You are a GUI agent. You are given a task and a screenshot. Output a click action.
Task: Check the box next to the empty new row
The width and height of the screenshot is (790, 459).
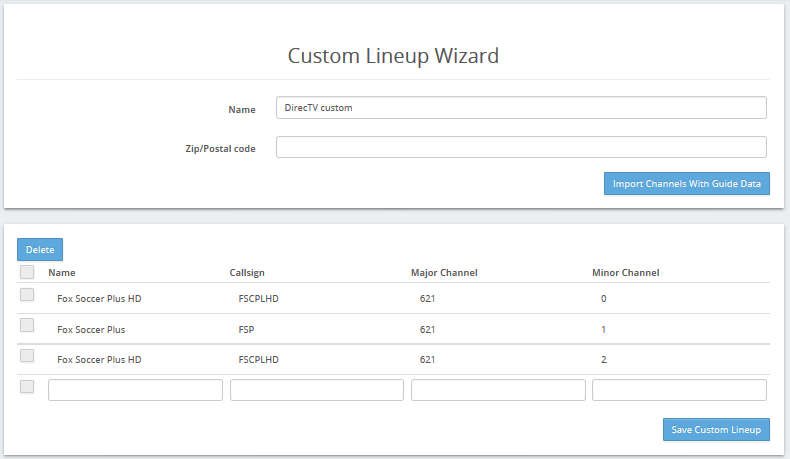27,386
